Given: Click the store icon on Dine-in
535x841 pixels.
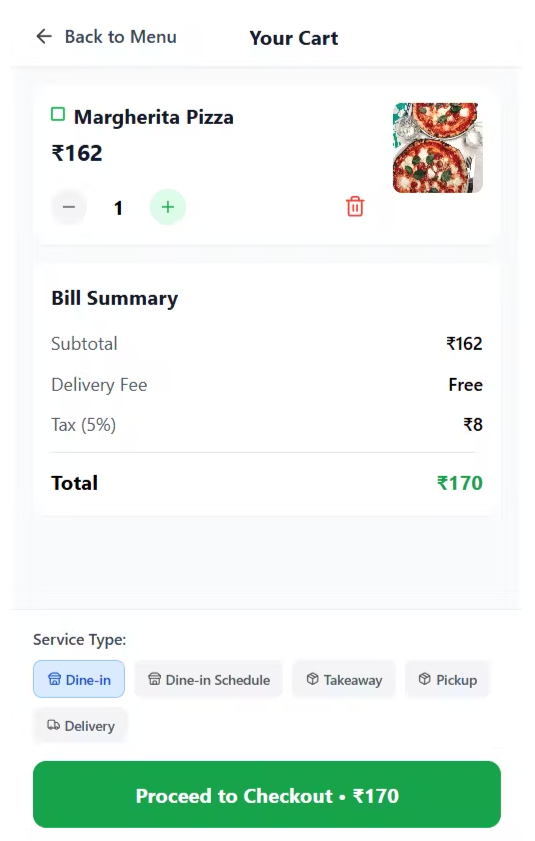Looking at the screenshot, I should (x=55, y=679).
